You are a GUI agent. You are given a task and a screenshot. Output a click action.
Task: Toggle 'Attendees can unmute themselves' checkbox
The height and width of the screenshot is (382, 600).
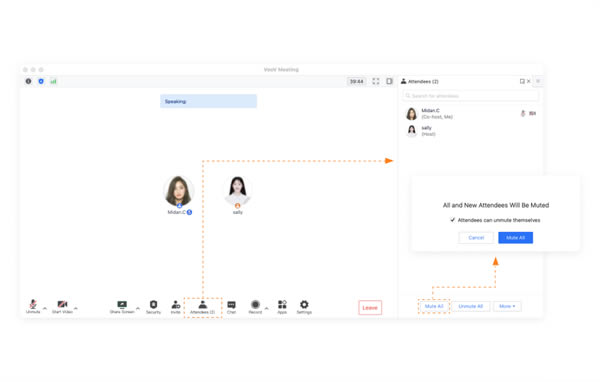[x=453, y=220]
